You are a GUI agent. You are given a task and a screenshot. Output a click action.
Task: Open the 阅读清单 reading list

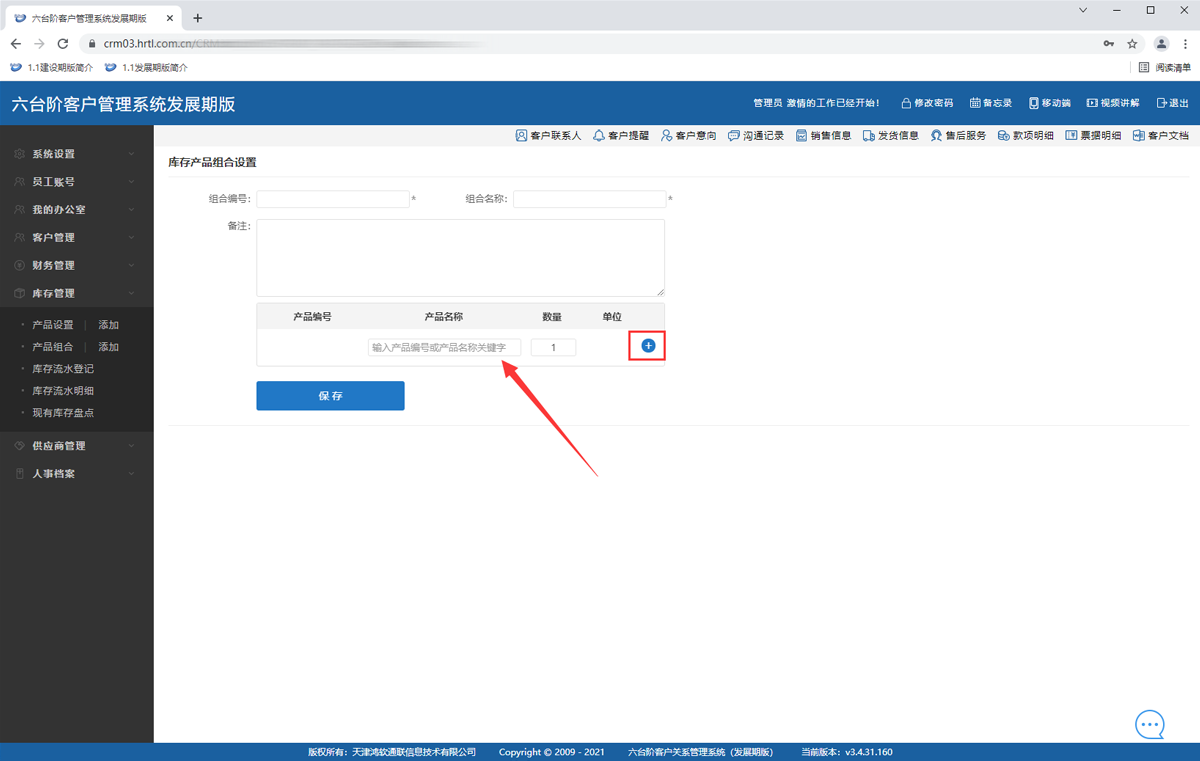coord(1165,68)
